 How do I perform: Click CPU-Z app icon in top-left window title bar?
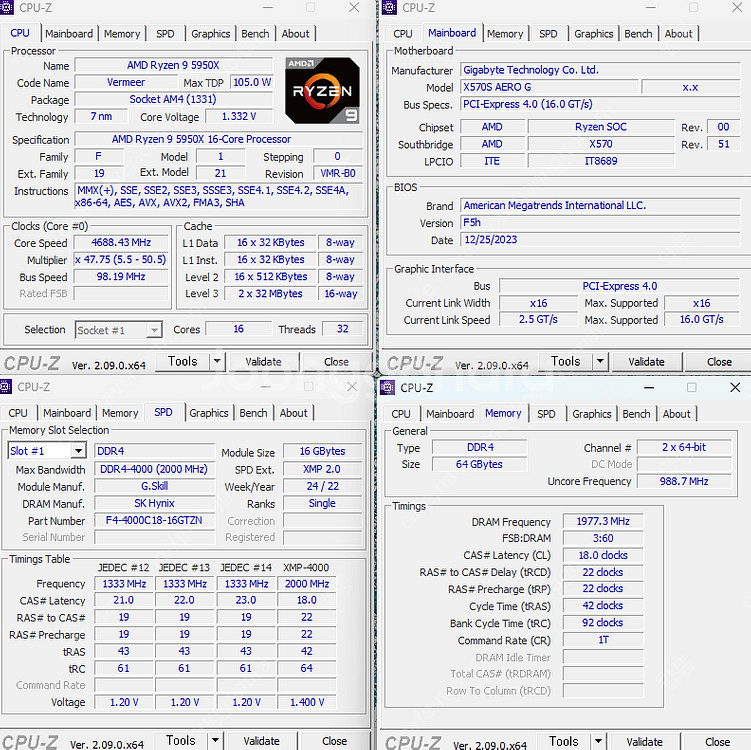pos(6,7)
